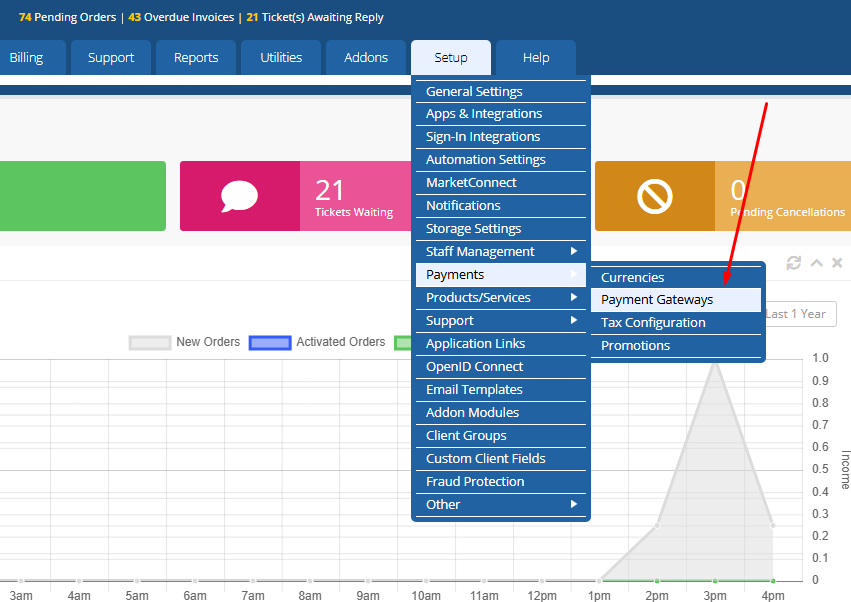Screen dimensions: 851x602
Task: Click the 0 Pending Cancellations card
Action: point(723,196)
